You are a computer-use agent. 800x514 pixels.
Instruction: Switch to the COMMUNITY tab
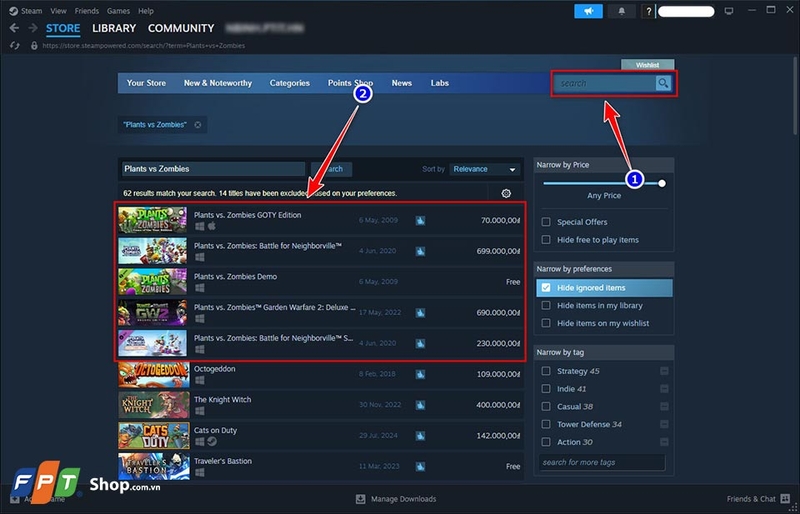coord(181,29)
